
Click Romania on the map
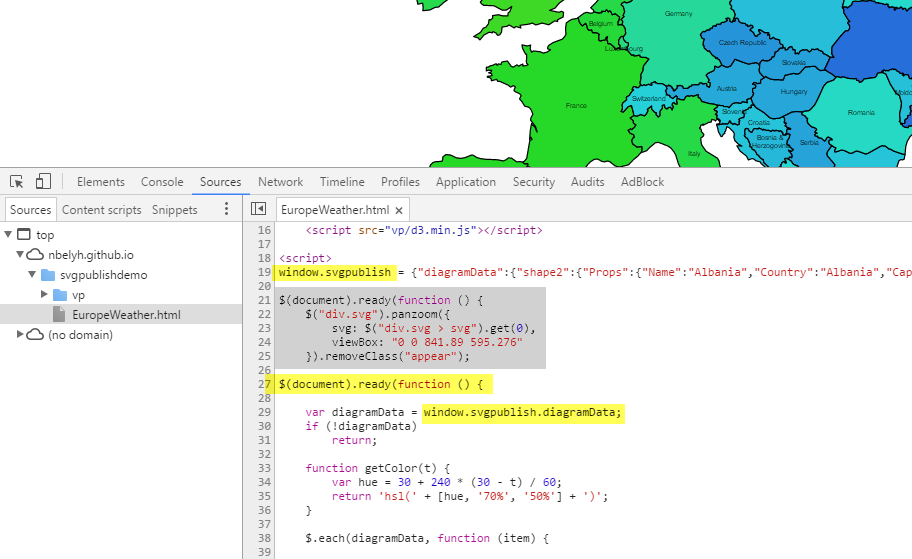[x=861, y=112]
